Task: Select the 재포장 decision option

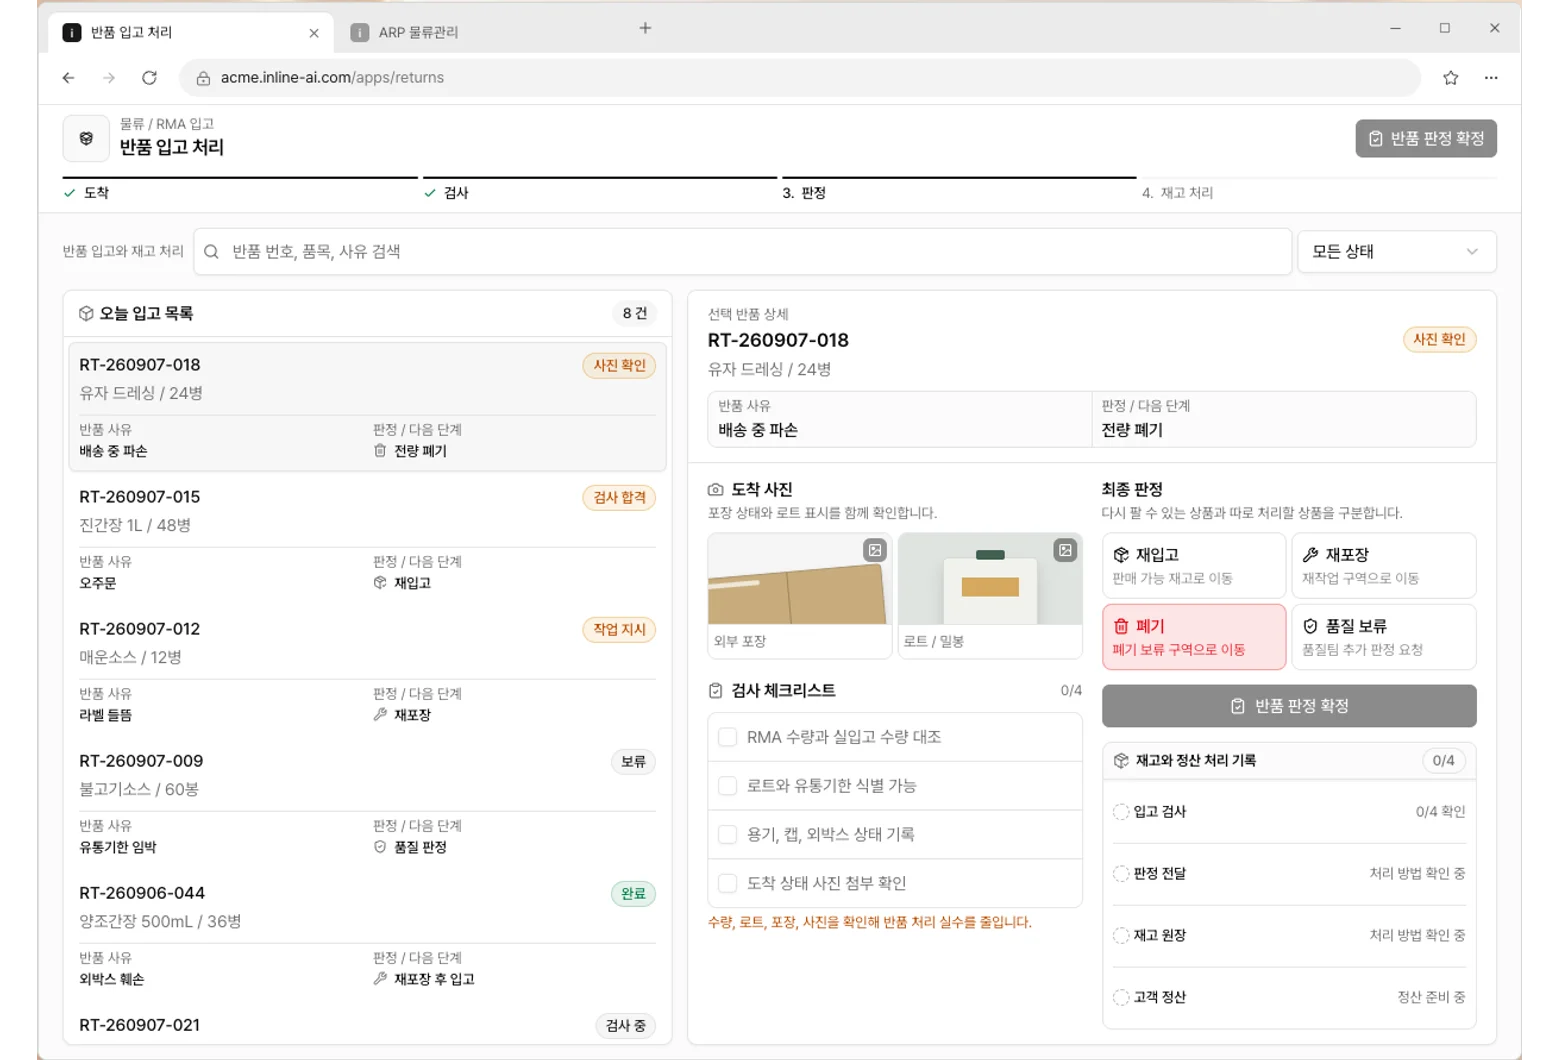Action: pyautogui.click(x=1384, y=566)
